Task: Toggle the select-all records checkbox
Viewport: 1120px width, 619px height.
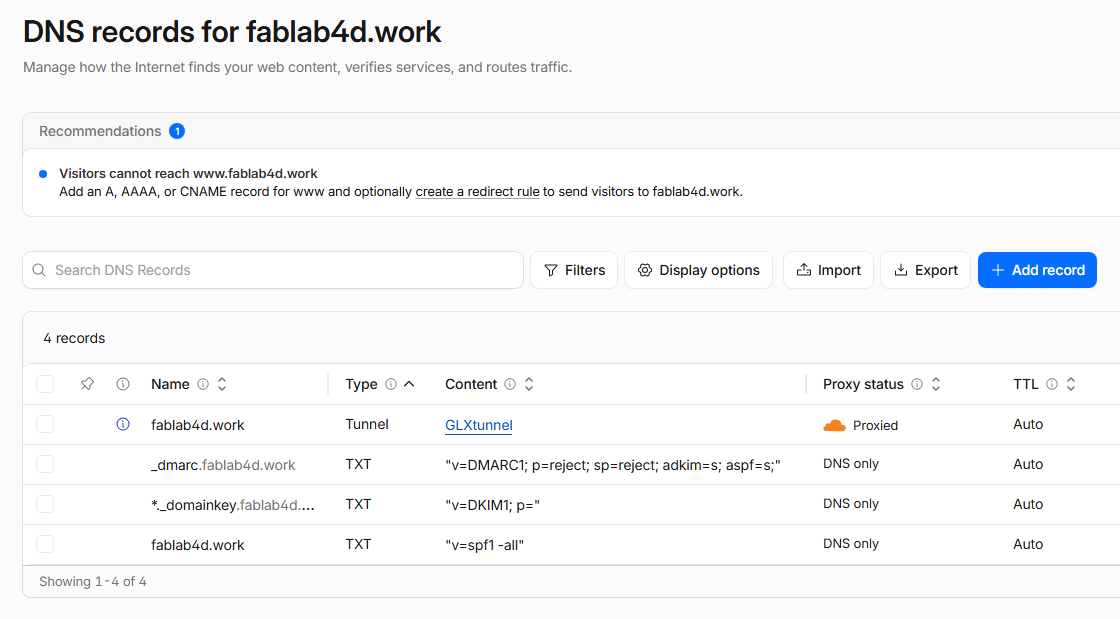Action: 45,384
